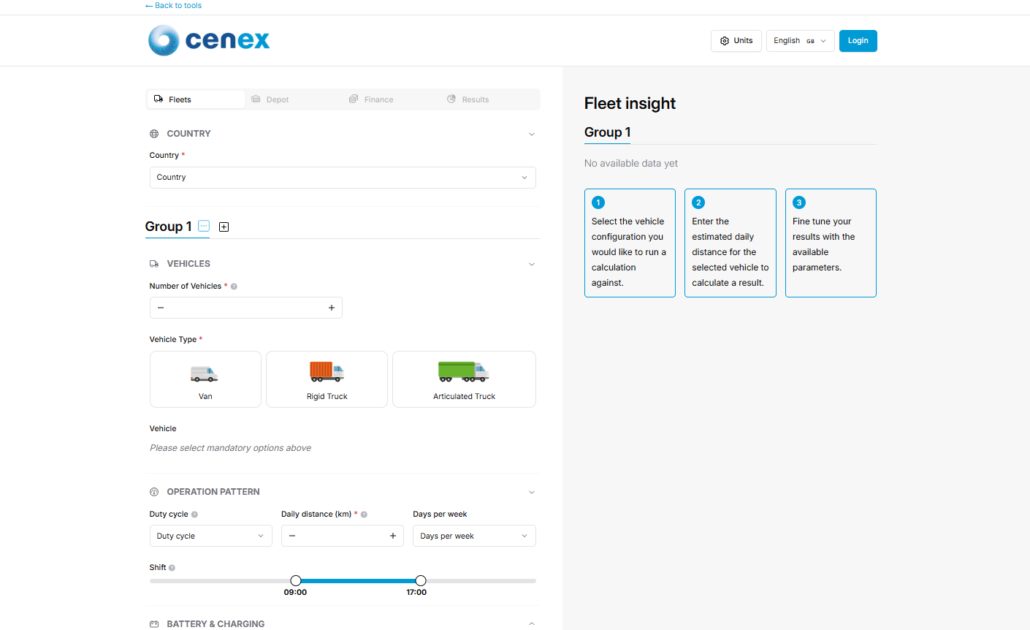1030x630 pixels.
Task: Click Duty cycle info icon
Action: pyautogui.click(x=194, y=514)
